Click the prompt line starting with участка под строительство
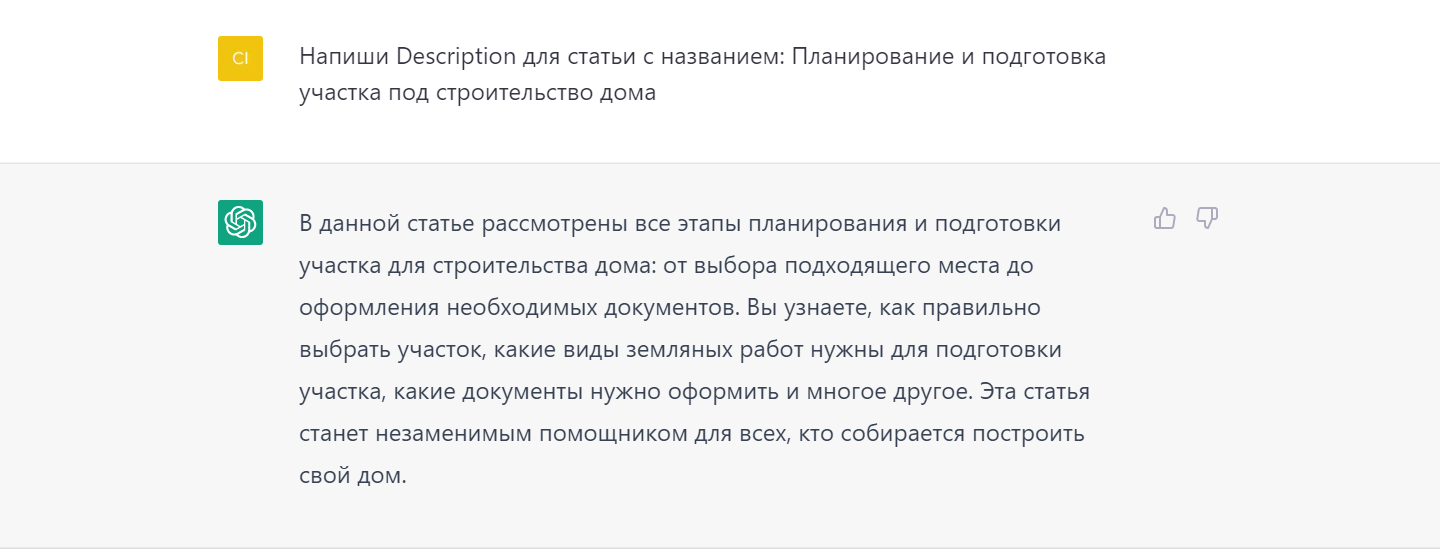This screenshot has width=1440, height=554. pyautogui.click(x=477, y=94)
